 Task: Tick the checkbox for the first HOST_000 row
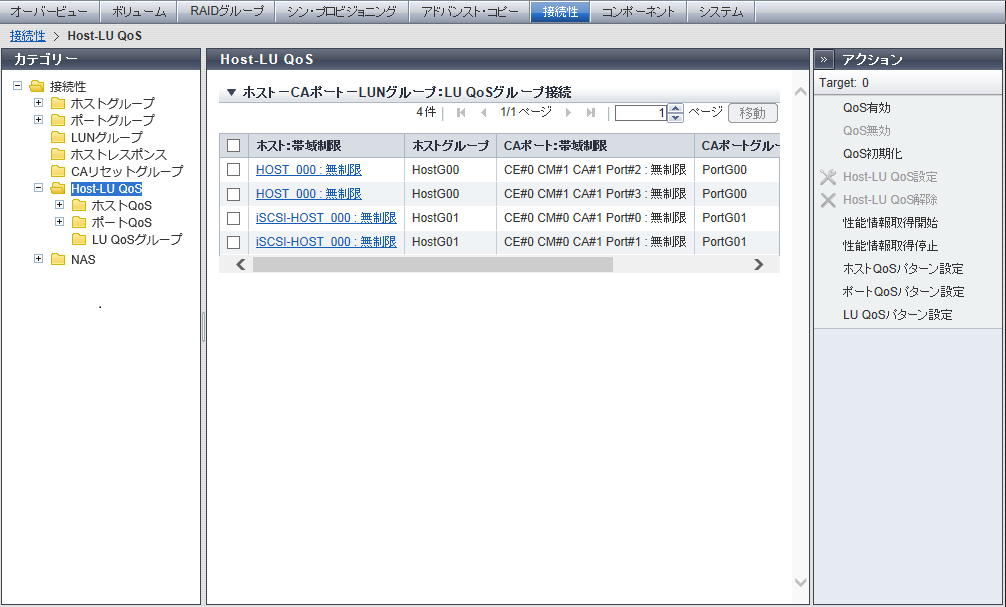[234, 170]
